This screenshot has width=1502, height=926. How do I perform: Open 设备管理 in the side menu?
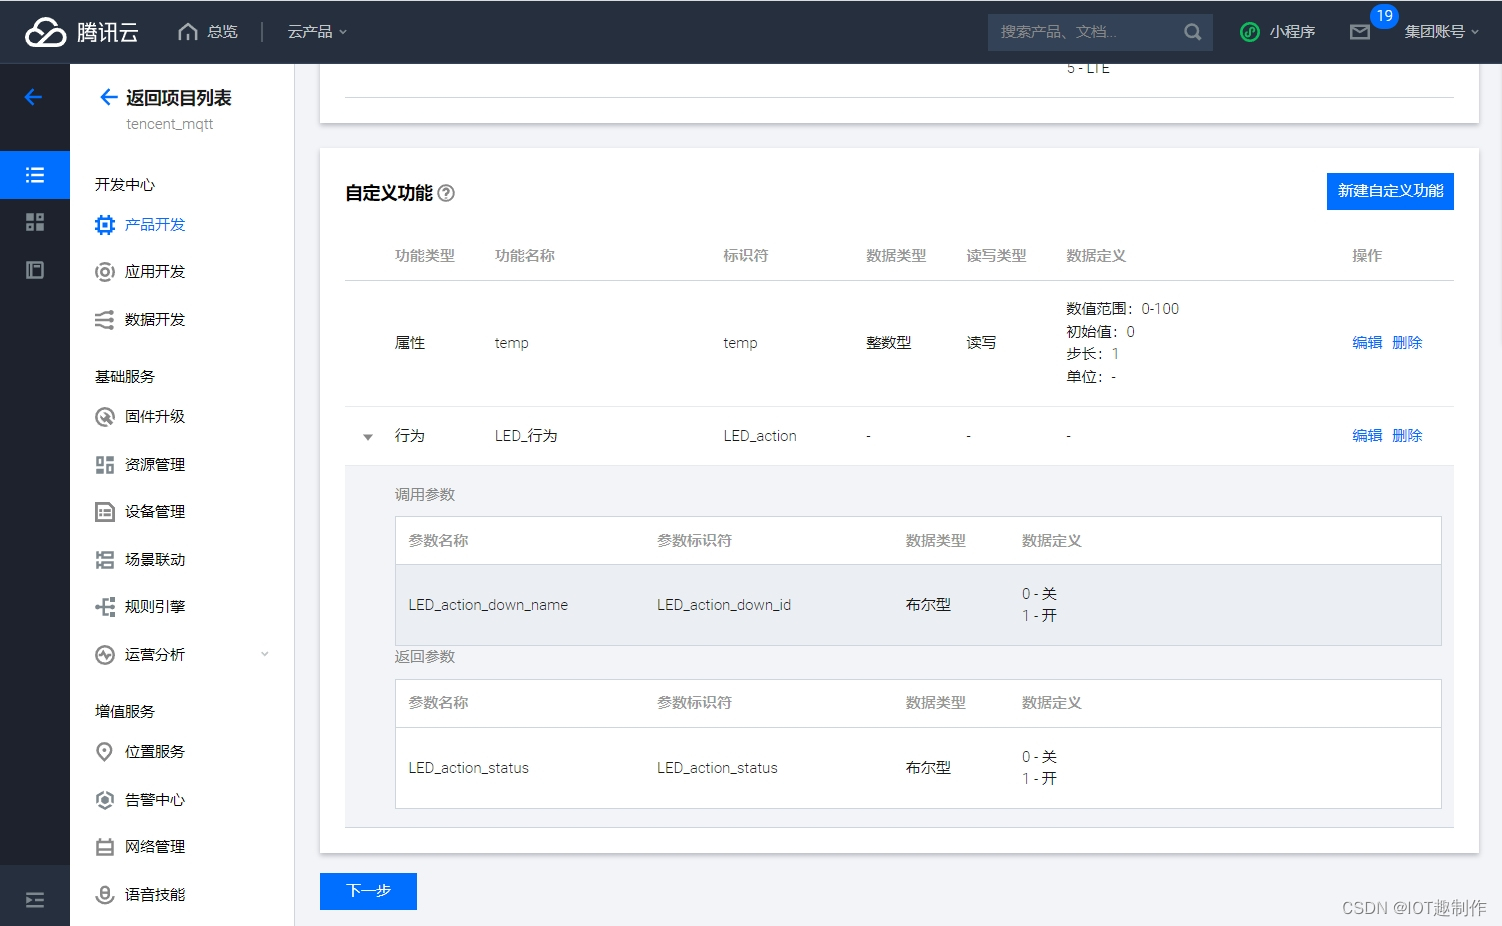155,512
